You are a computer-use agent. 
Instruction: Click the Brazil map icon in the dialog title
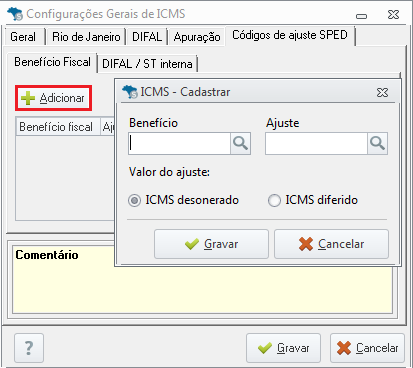(x=129, y=92)
